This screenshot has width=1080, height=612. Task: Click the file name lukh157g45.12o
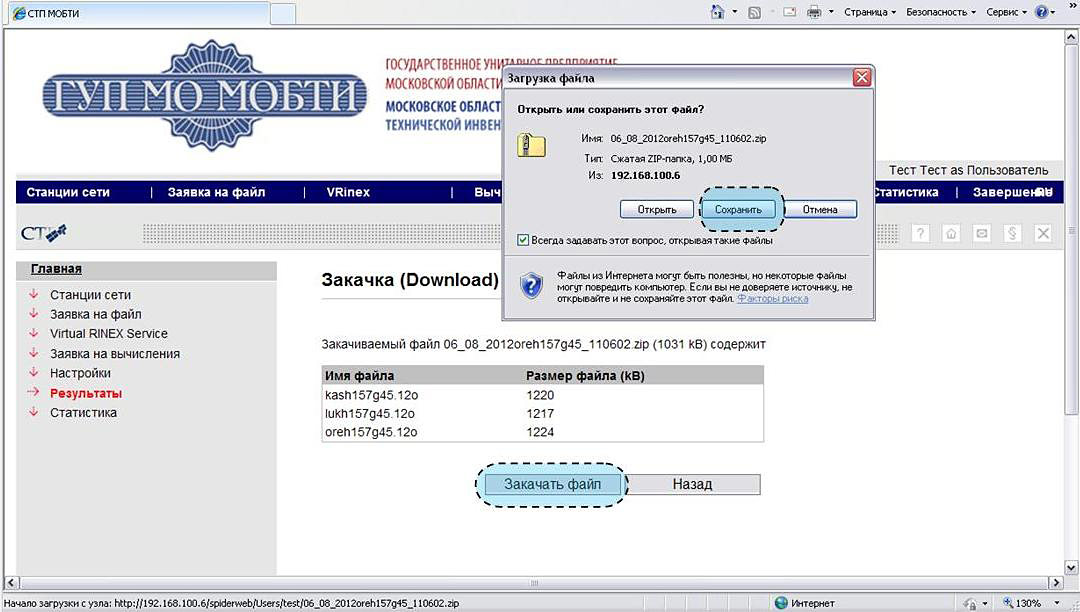pos(370,414)
